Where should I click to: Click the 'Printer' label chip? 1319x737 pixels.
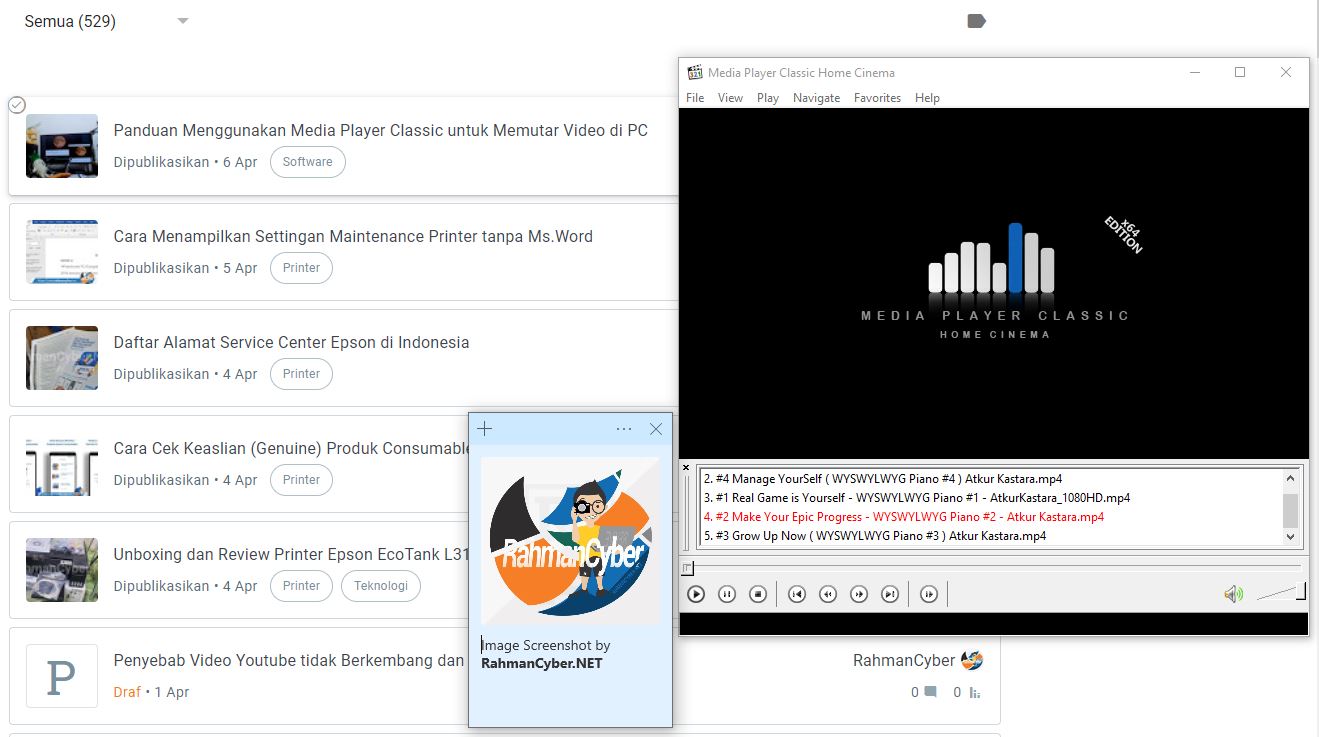[x=301, y=268]
